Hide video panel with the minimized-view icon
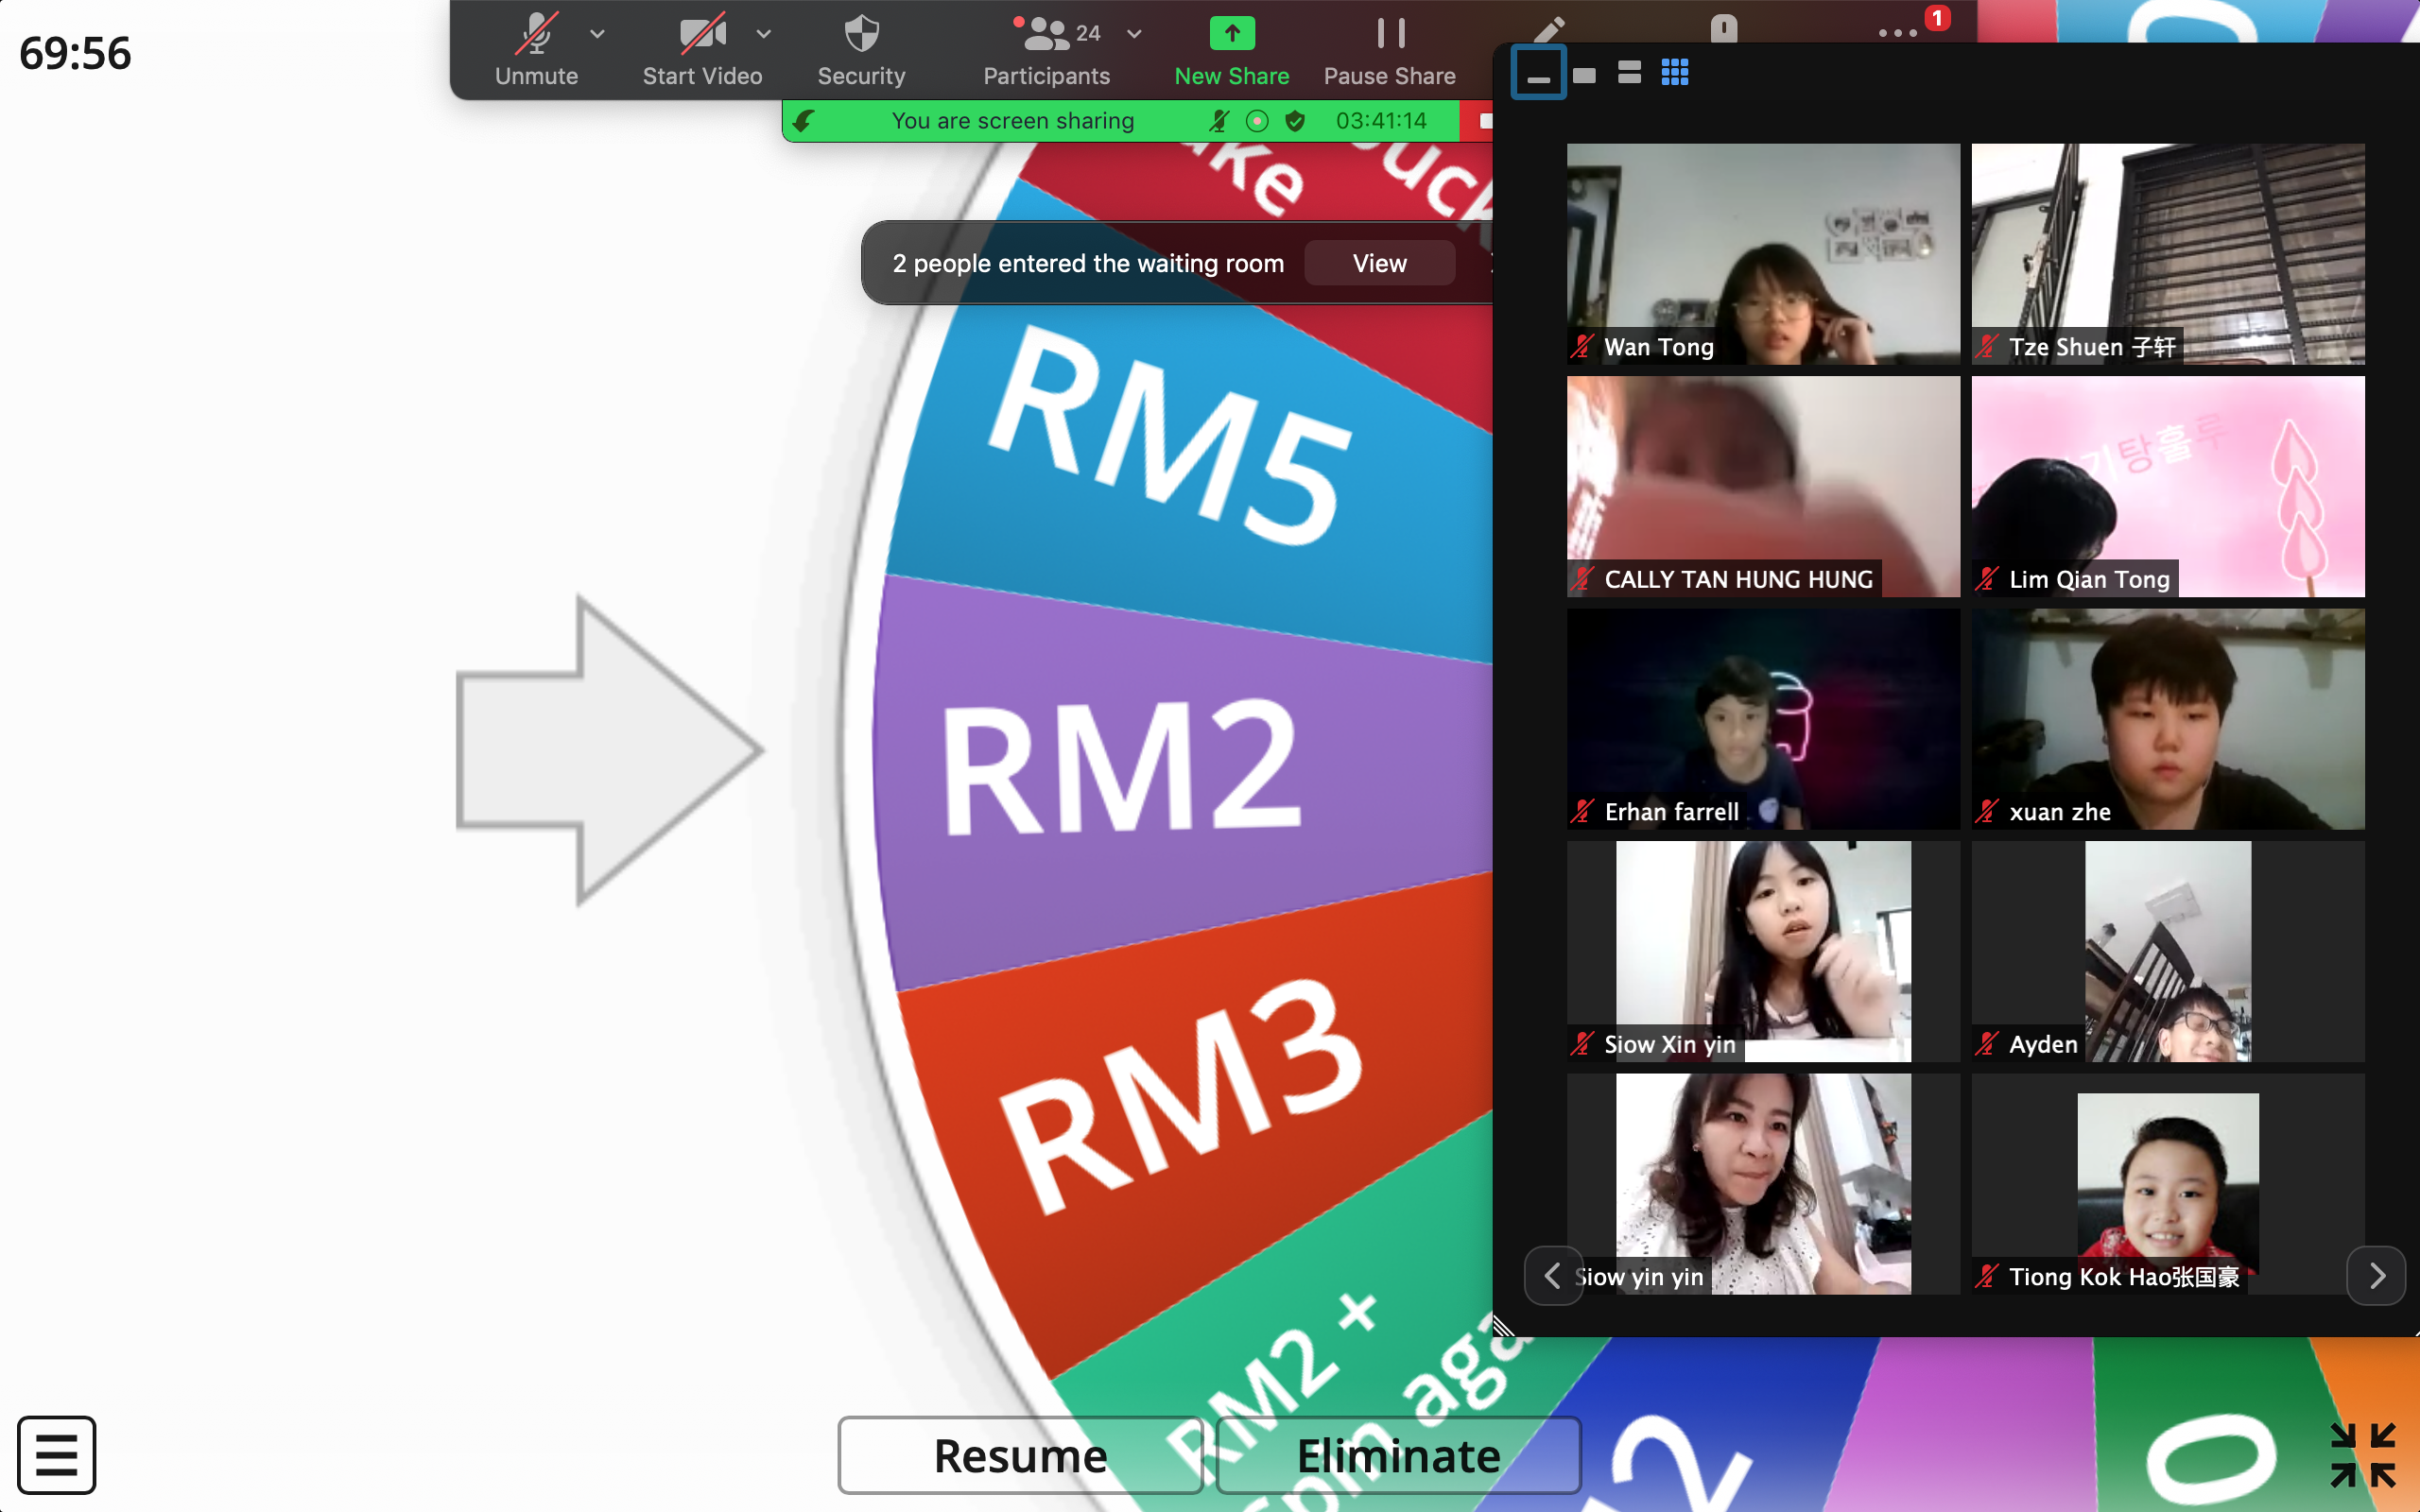Image resolution: width=2420 pixels, height=1512 pixels. coord(1538,73)
